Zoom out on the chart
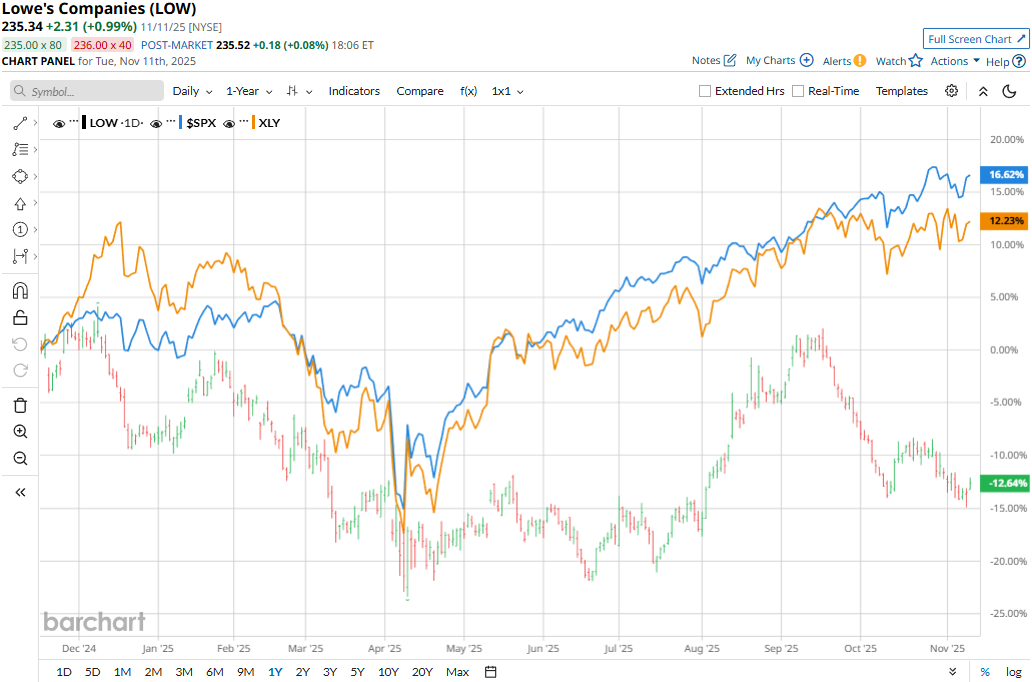 20,458
